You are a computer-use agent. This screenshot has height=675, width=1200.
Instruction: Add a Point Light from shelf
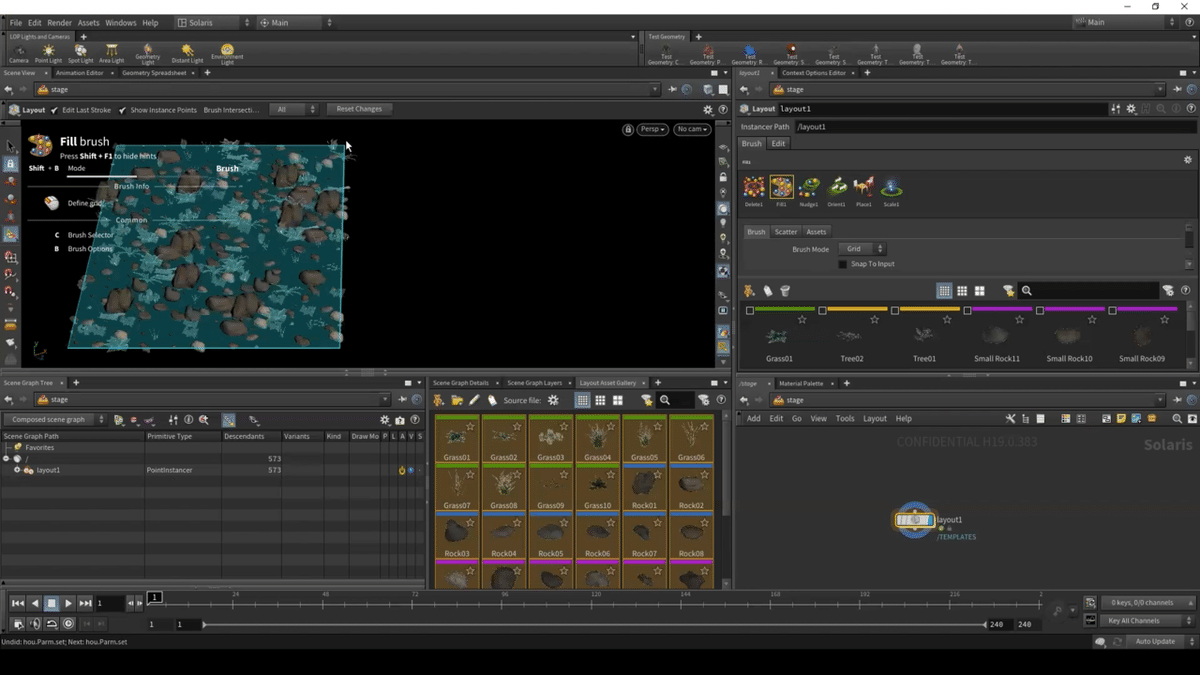pos(48,51)
